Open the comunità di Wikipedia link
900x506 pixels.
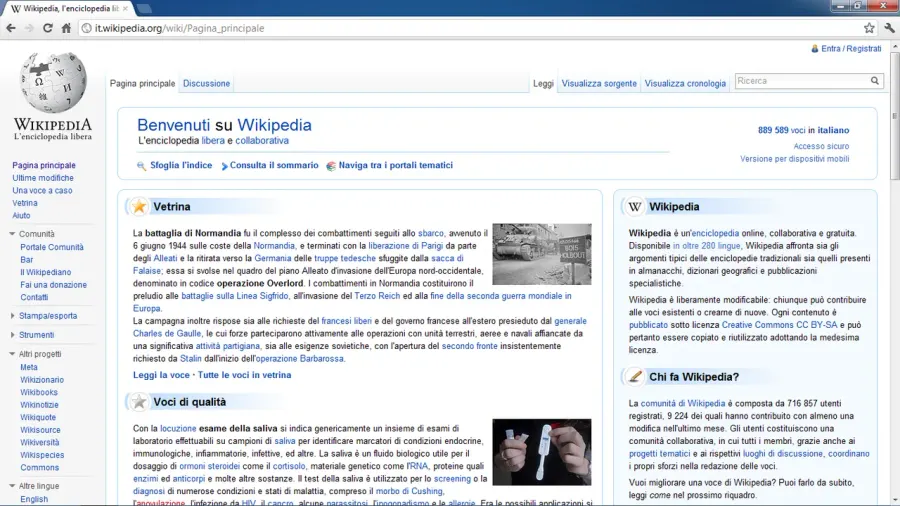pos(682,403)
